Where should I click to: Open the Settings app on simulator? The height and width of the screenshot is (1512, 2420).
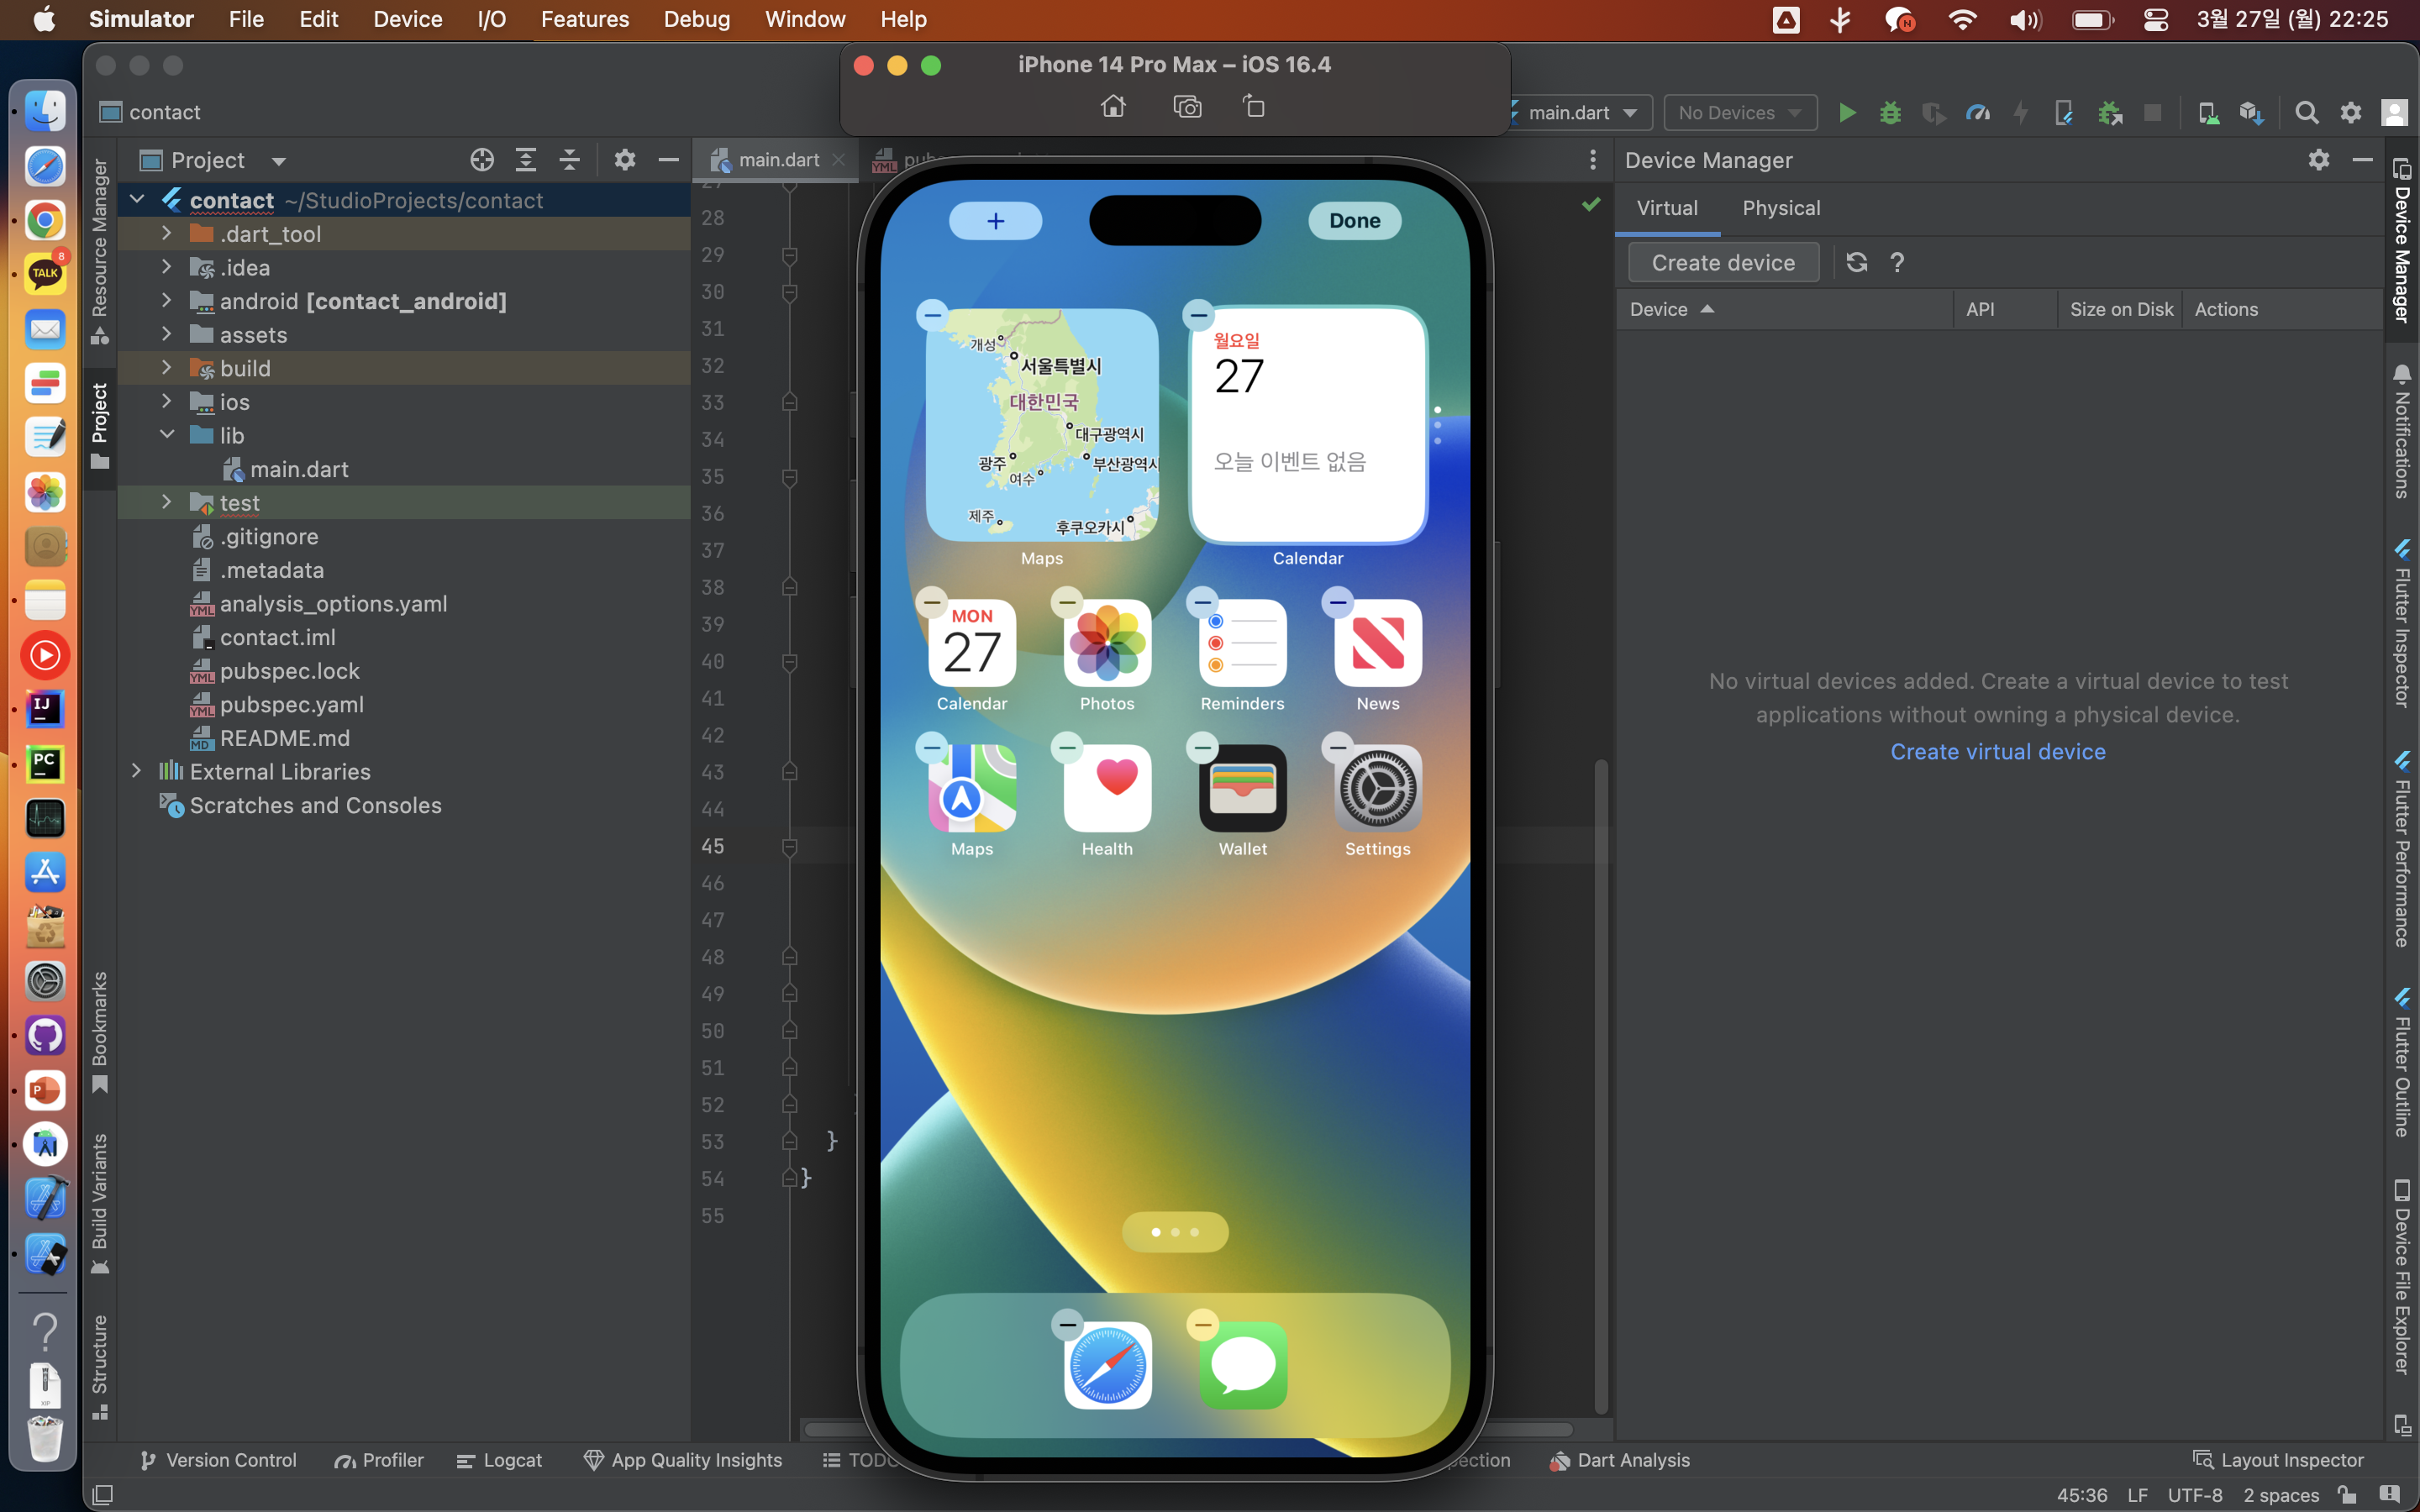tap(1378, 789)
